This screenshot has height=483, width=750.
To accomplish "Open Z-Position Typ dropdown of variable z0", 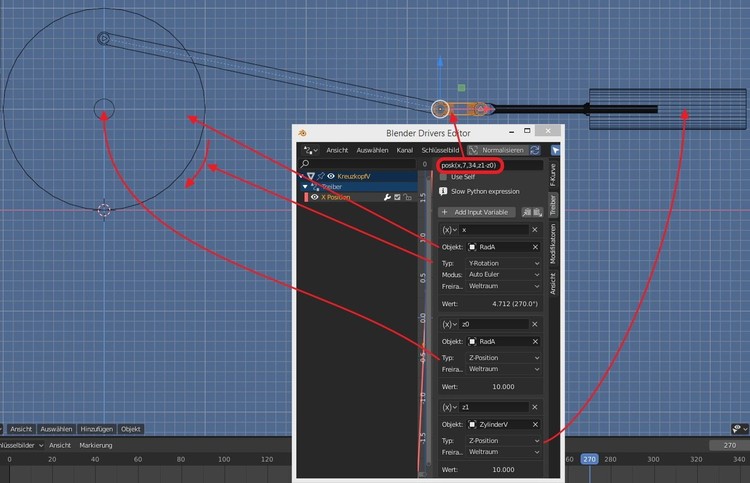I will pyautogui.click(x=504, y=358).
